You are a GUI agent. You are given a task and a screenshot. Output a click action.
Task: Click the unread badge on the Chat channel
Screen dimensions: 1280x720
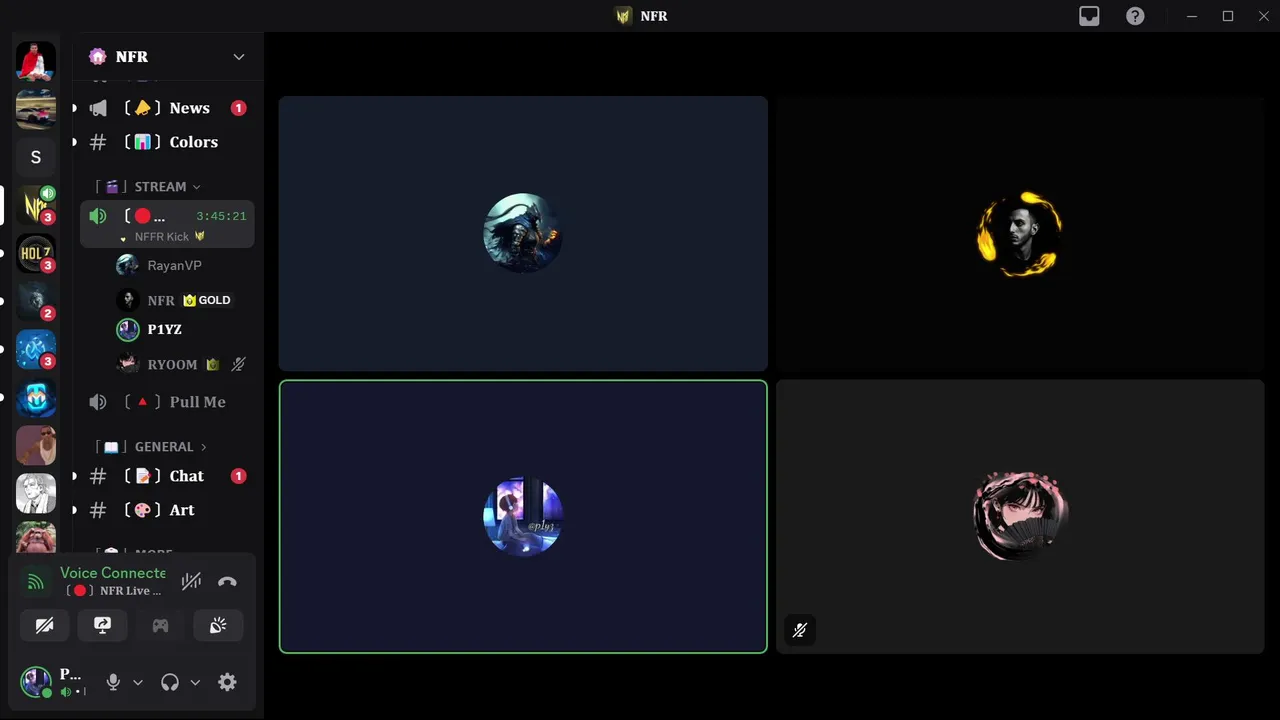coord(238,476)
